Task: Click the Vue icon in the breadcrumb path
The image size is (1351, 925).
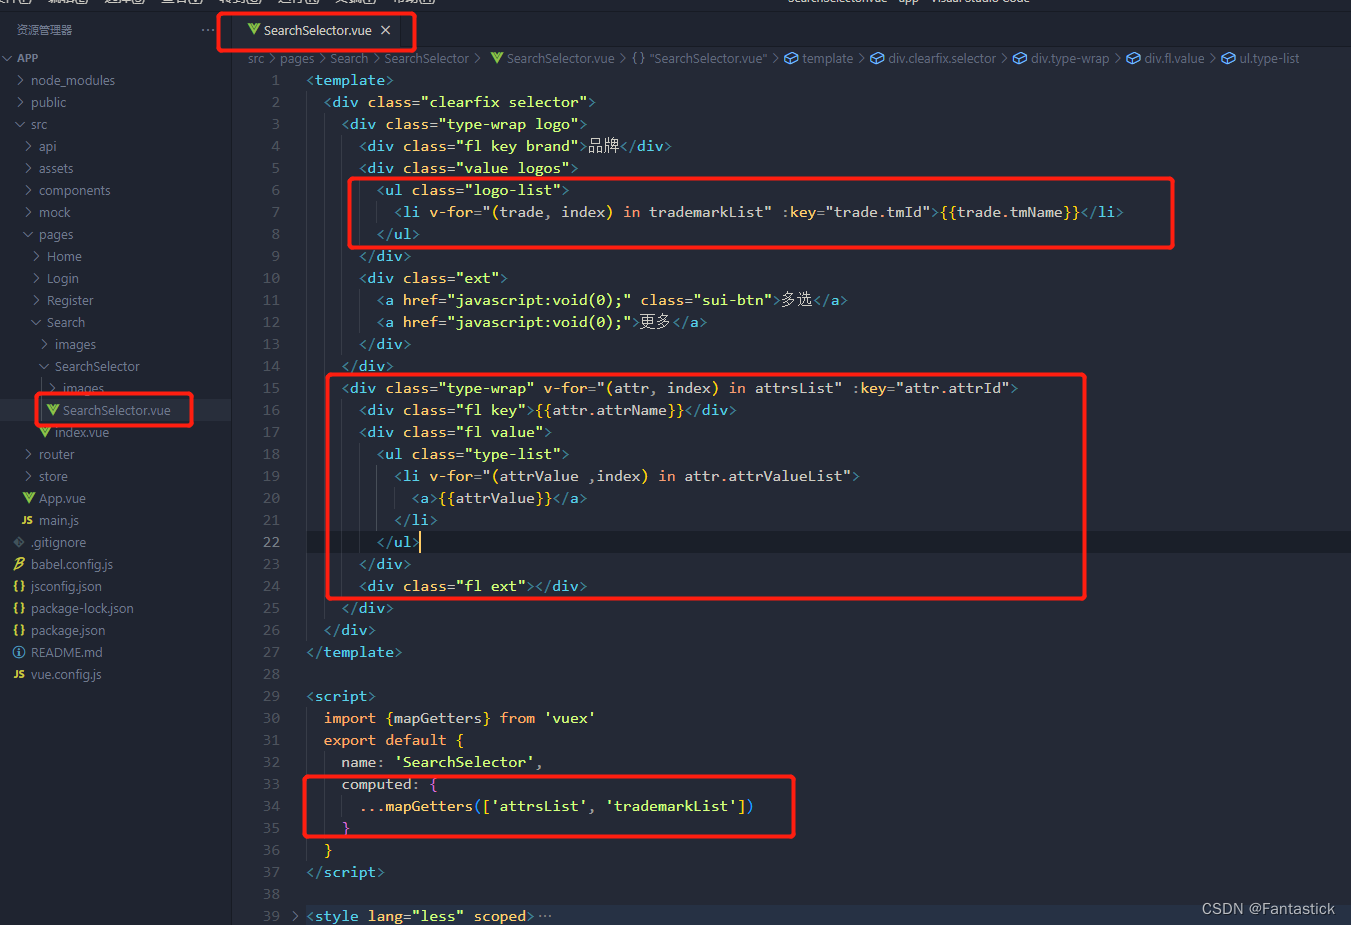Action: (497, 58)
